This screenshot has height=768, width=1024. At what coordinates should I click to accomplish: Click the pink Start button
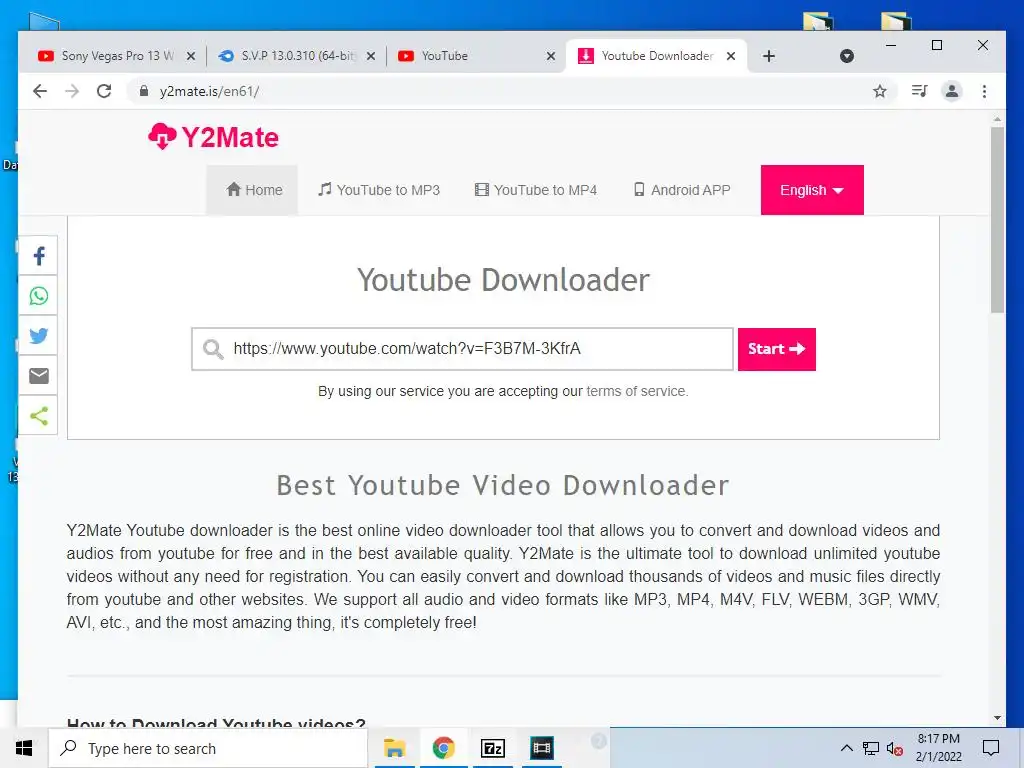776,349
